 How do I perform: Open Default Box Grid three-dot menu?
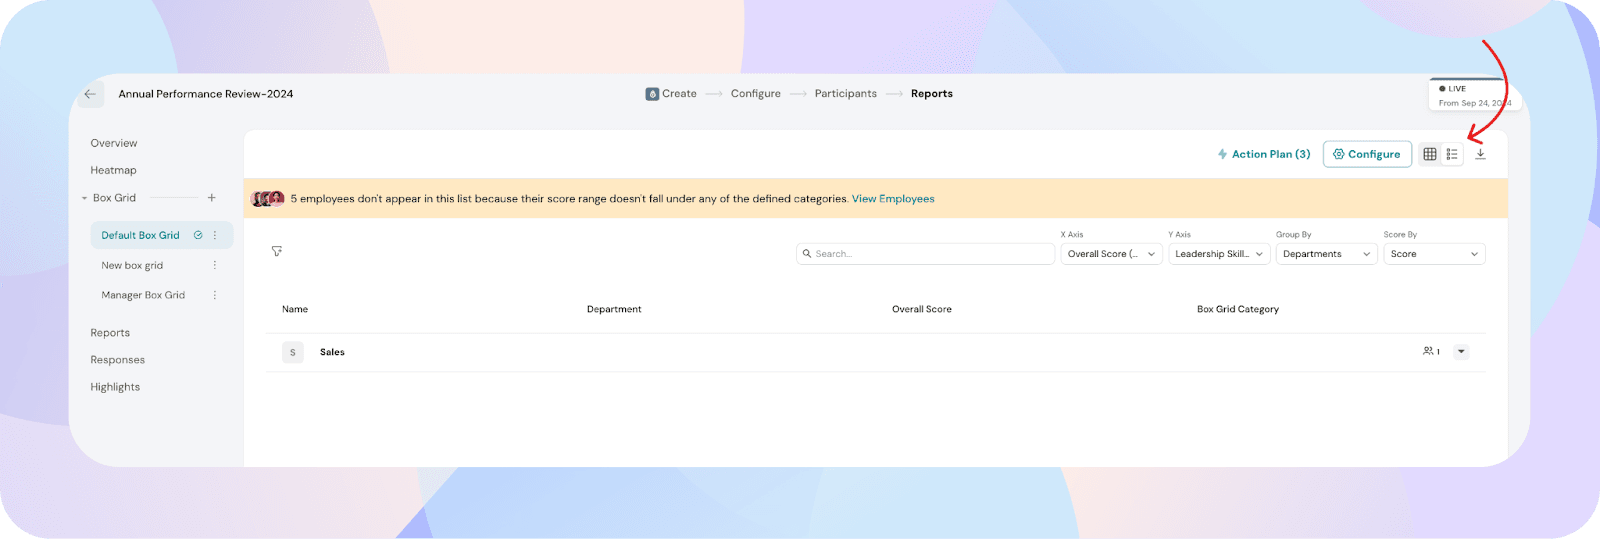click(215, 235)
